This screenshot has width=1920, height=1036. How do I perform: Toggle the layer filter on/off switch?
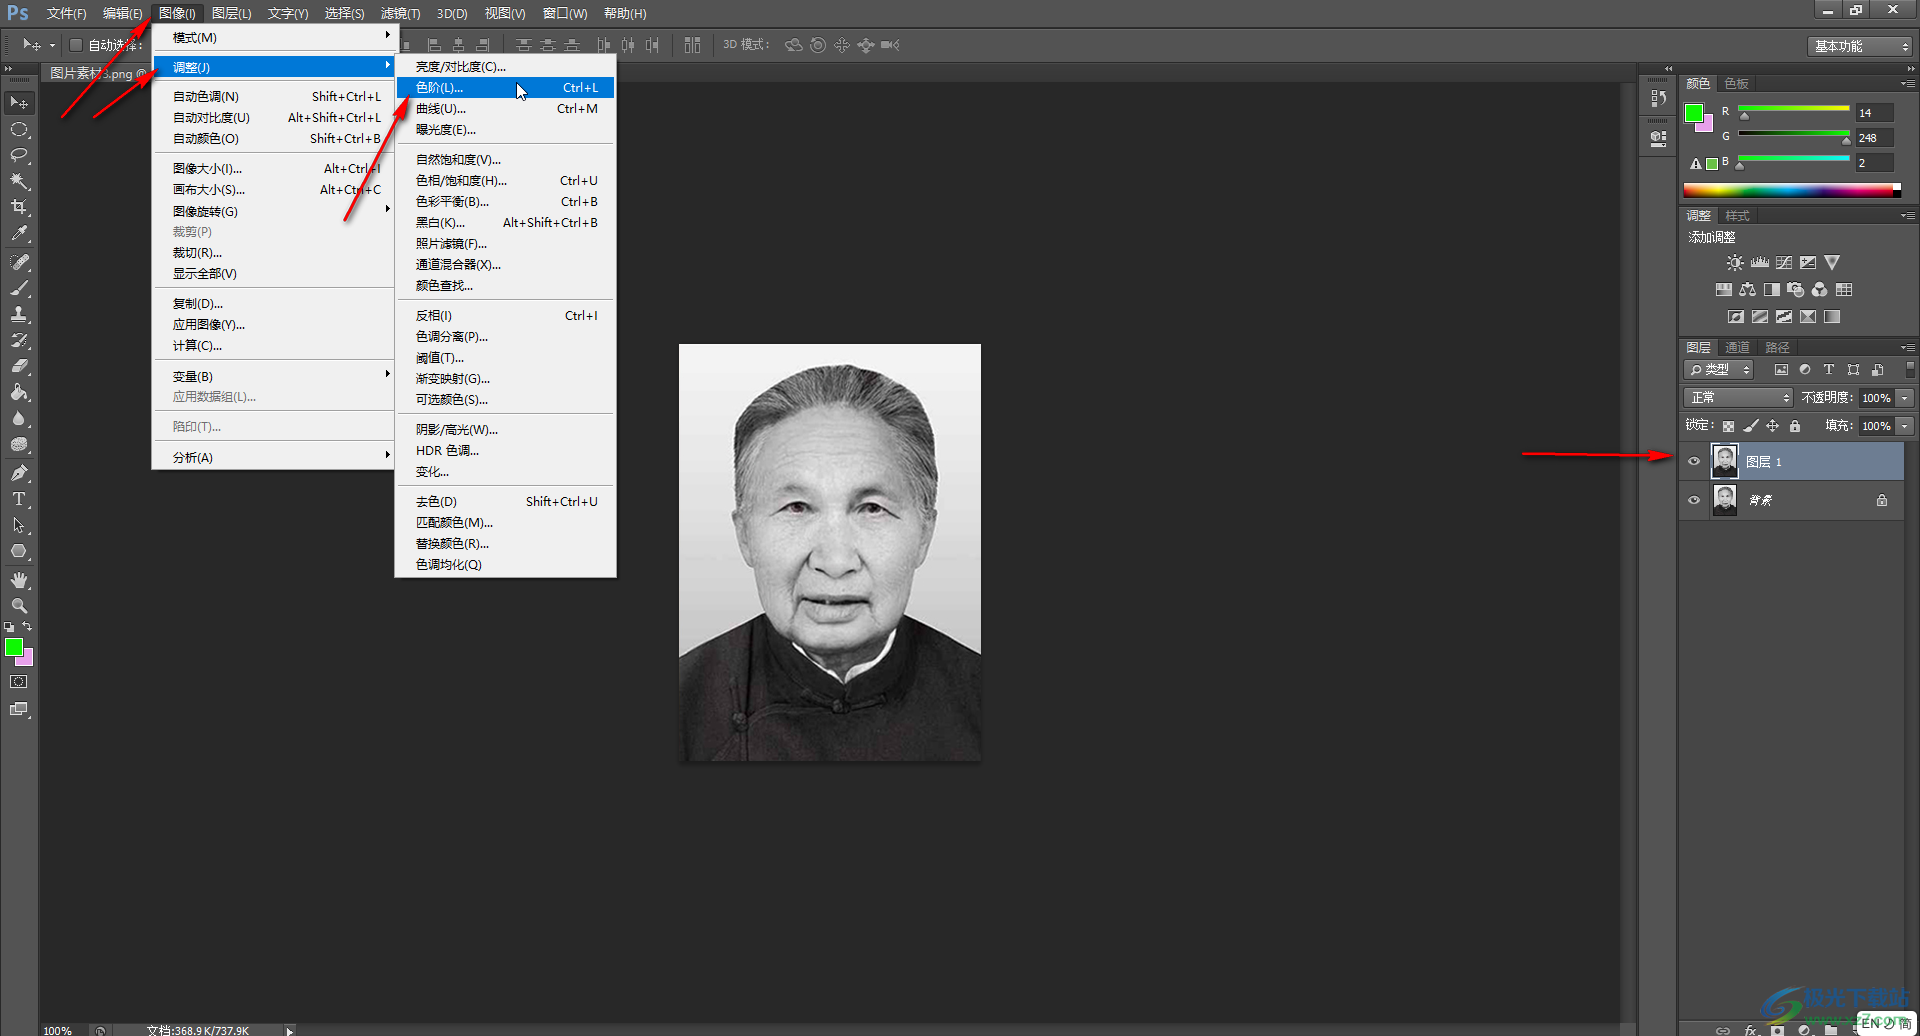pyautogui.click(x=1909, y=370)
